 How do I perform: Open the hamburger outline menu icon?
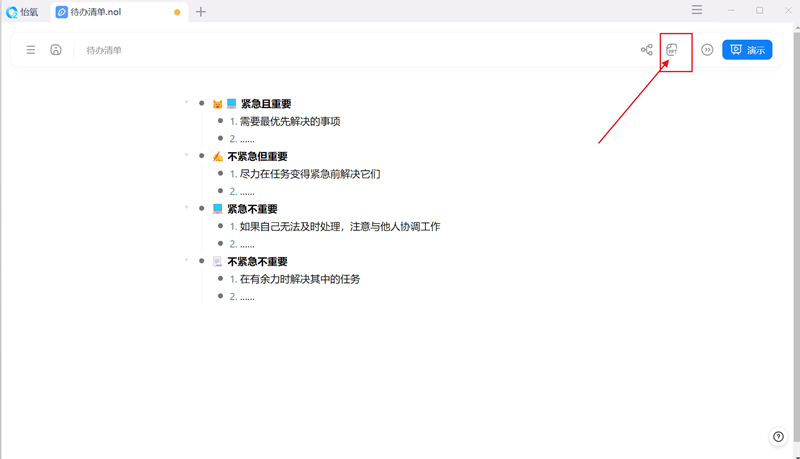[31, 50]
